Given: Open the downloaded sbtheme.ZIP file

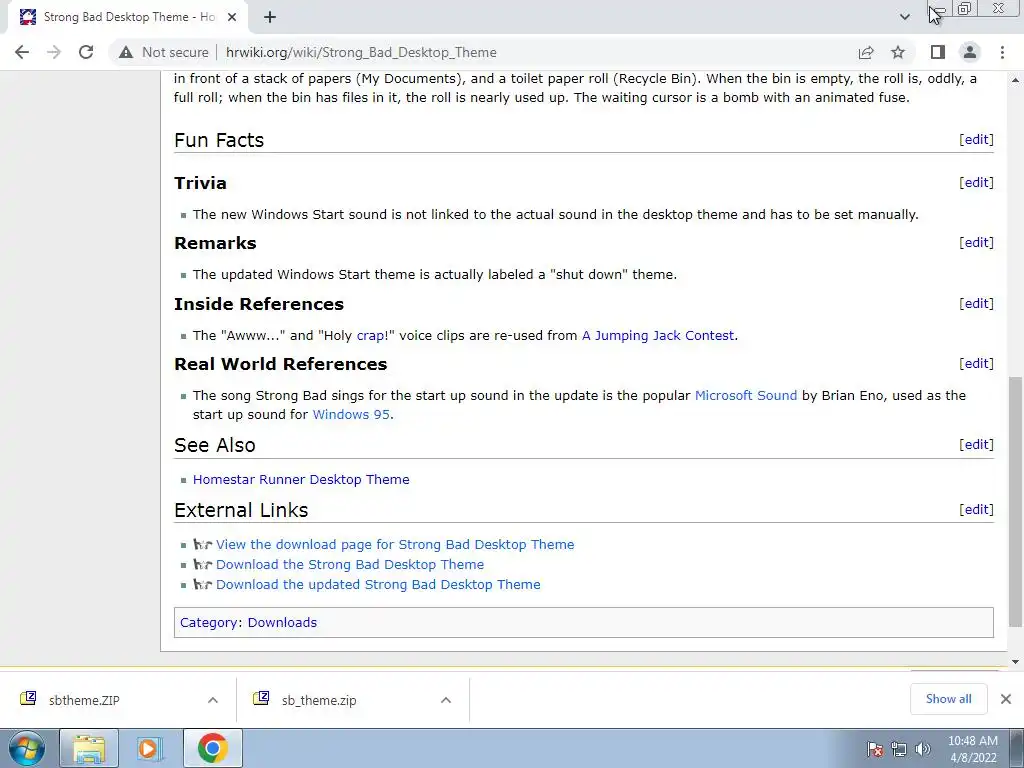Looking at the screenshot, I should 84,700.
